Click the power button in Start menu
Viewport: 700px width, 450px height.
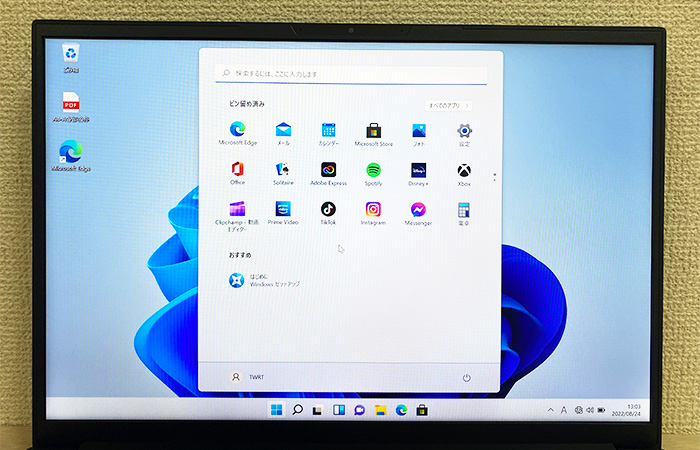466,377
